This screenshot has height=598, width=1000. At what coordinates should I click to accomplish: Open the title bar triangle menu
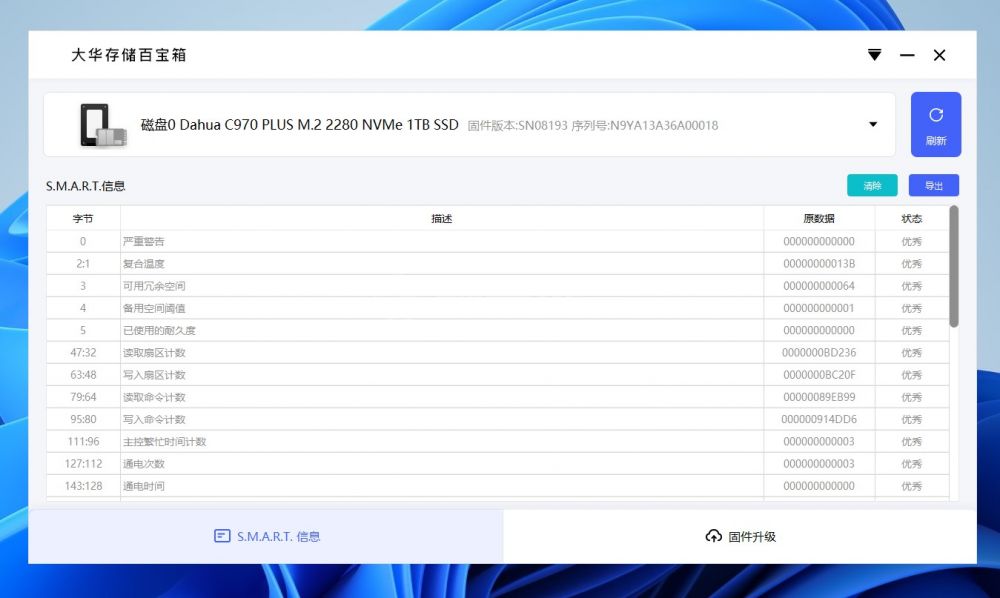point(874,55)
